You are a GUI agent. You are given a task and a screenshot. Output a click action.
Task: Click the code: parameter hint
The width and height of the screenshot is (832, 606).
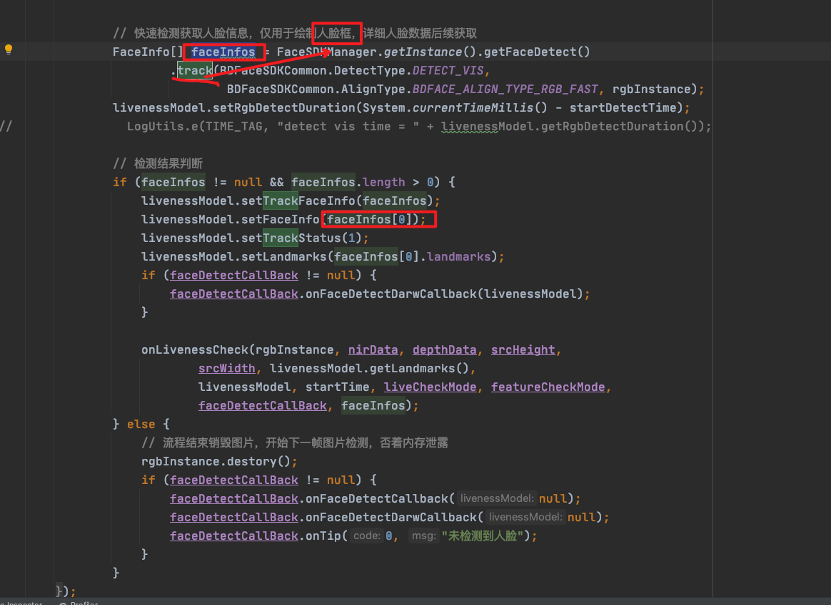(x=367, y=536)
